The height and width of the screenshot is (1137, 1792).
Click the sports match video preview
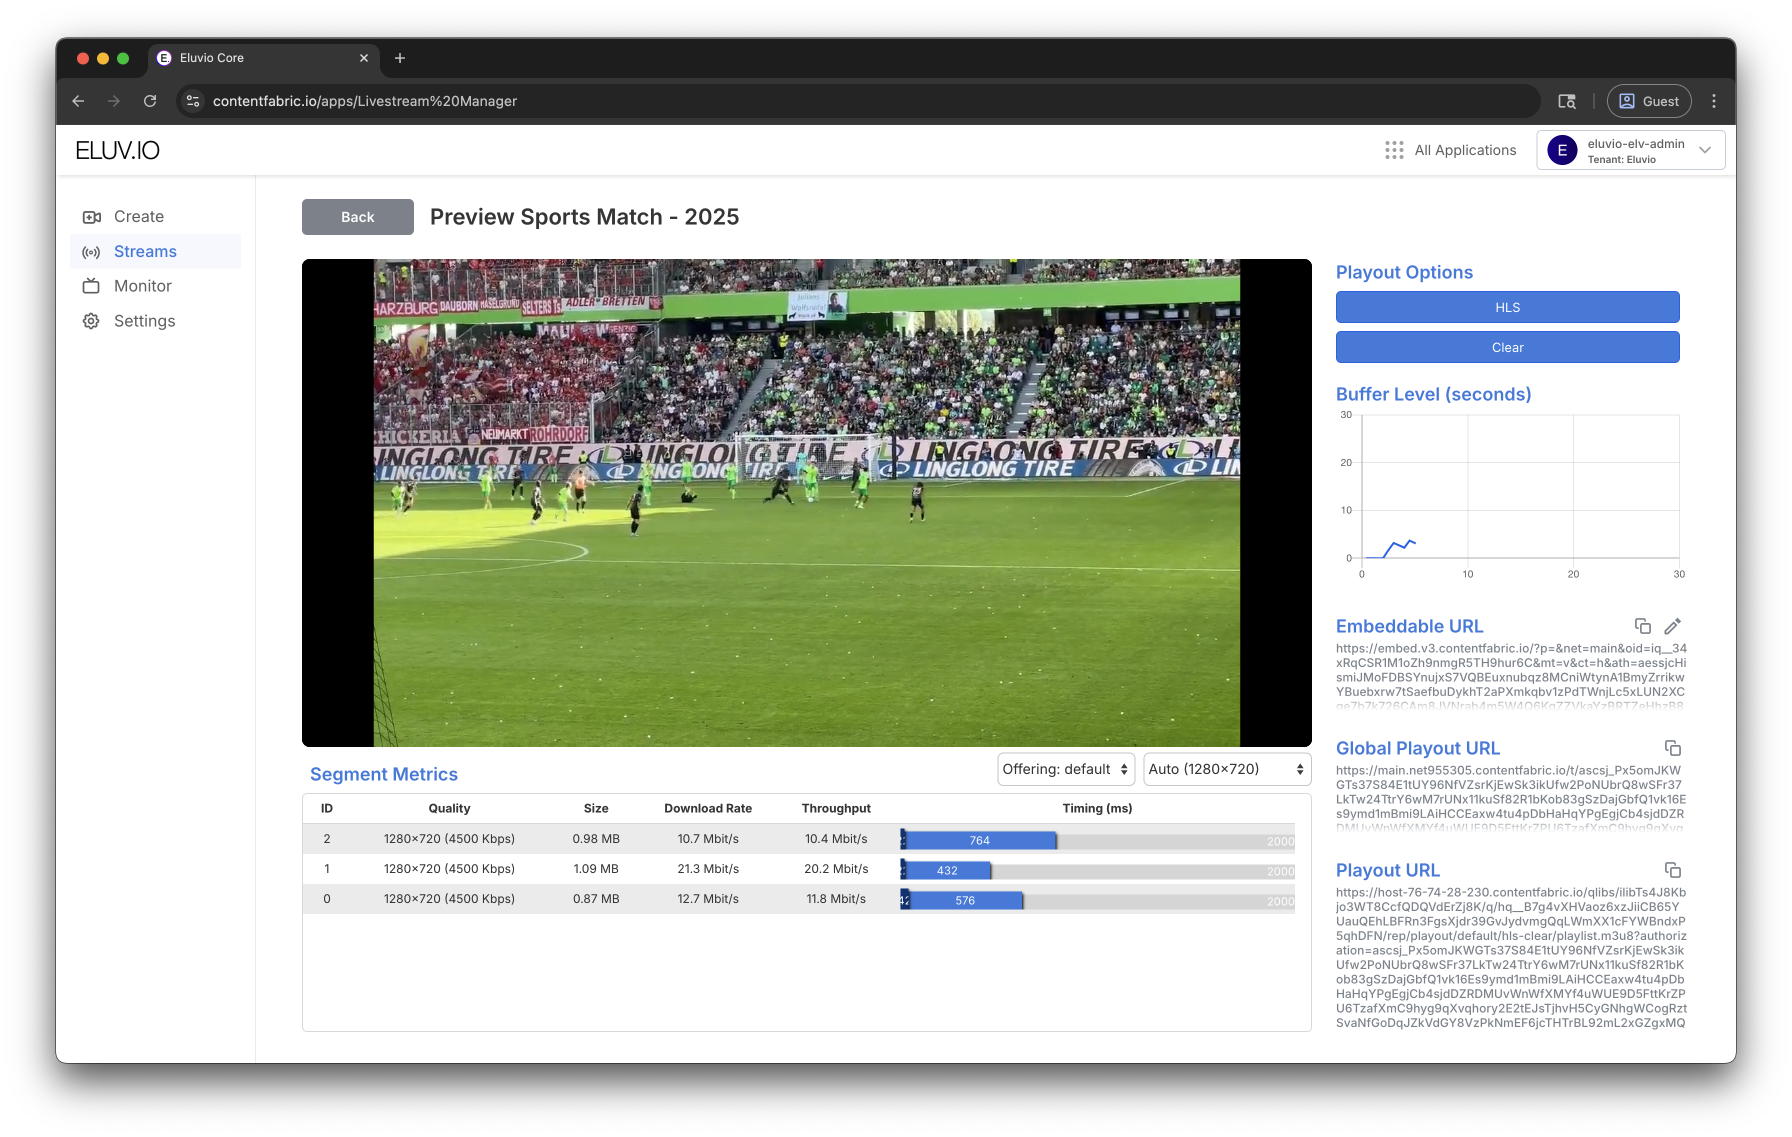806,502
